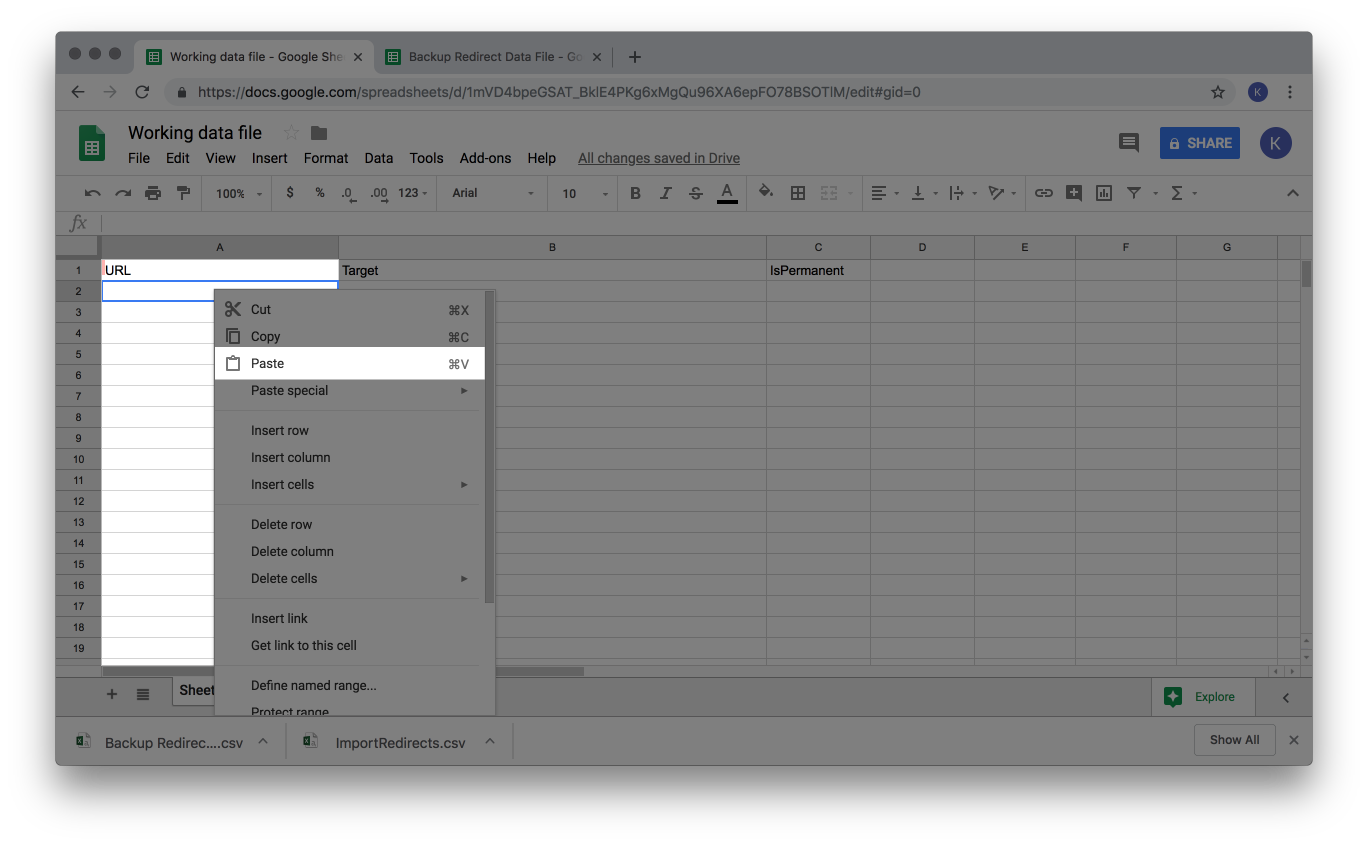This screenshot has width=1368, height=845.
Task: Click the filter icon in toolbar
Action: coord(1134,193)
